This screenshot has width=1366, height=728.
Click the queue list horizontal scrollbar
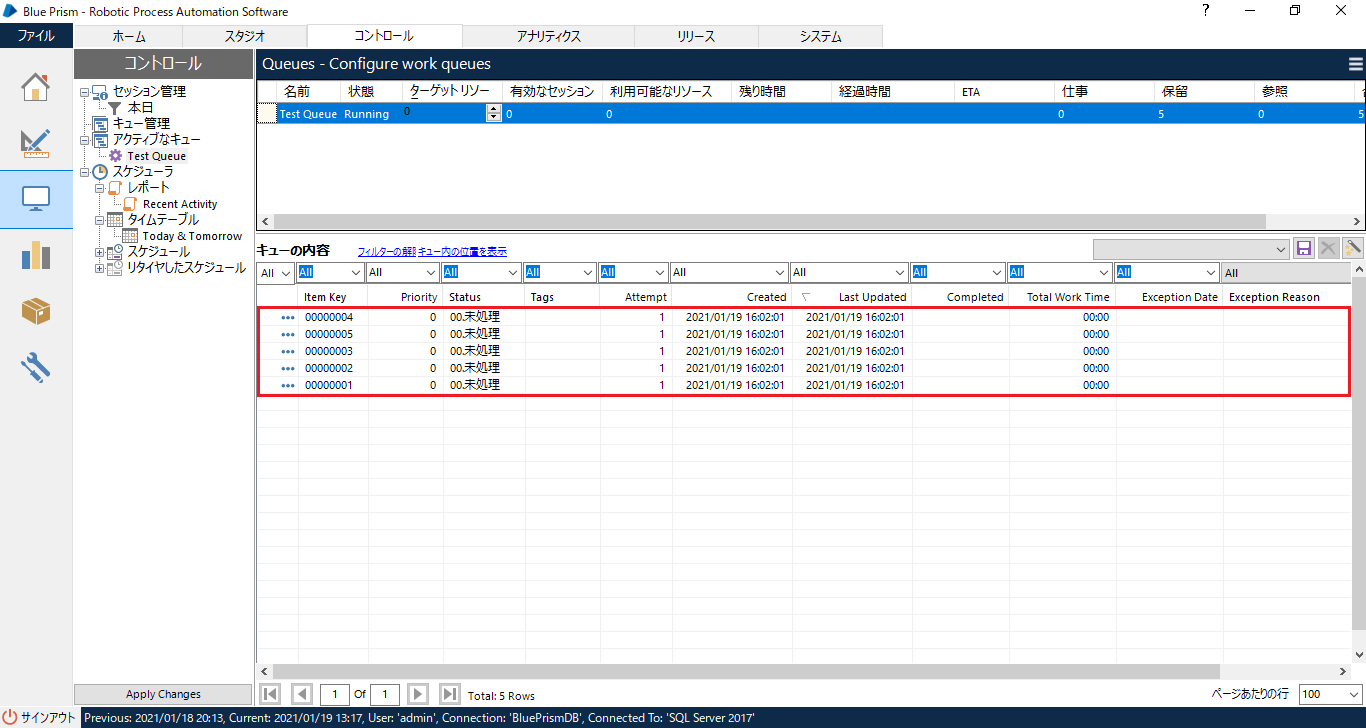tap(769, 221)
